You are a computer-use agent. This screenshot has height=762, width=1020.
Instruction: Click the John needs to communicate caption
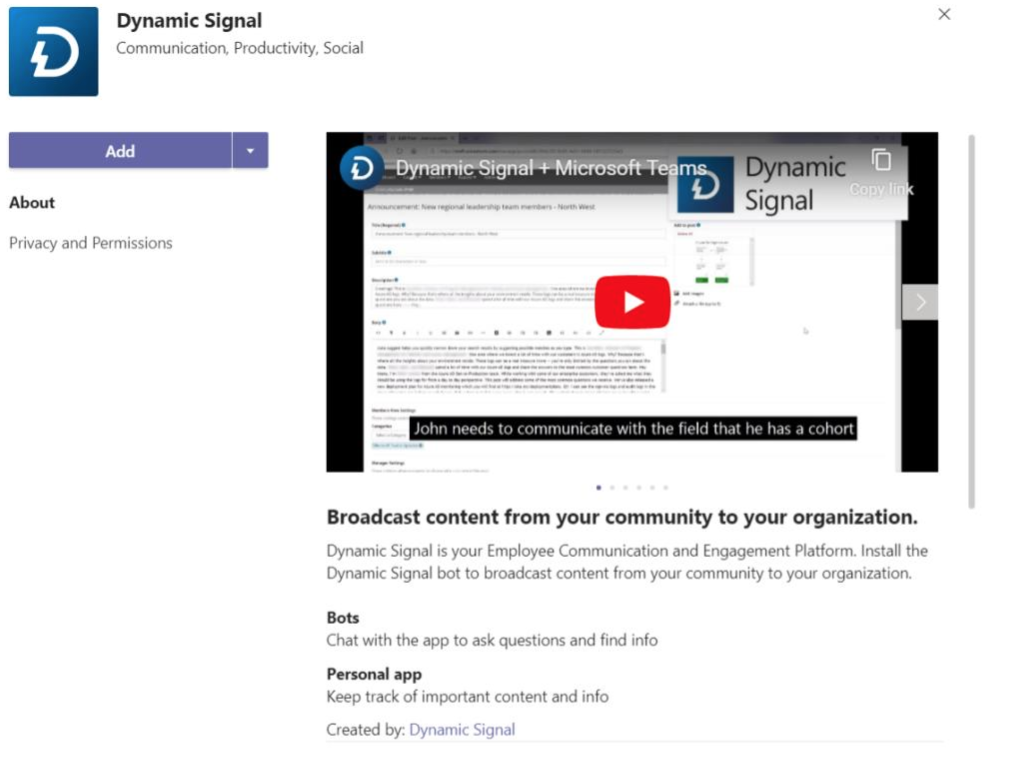point(634,429)
